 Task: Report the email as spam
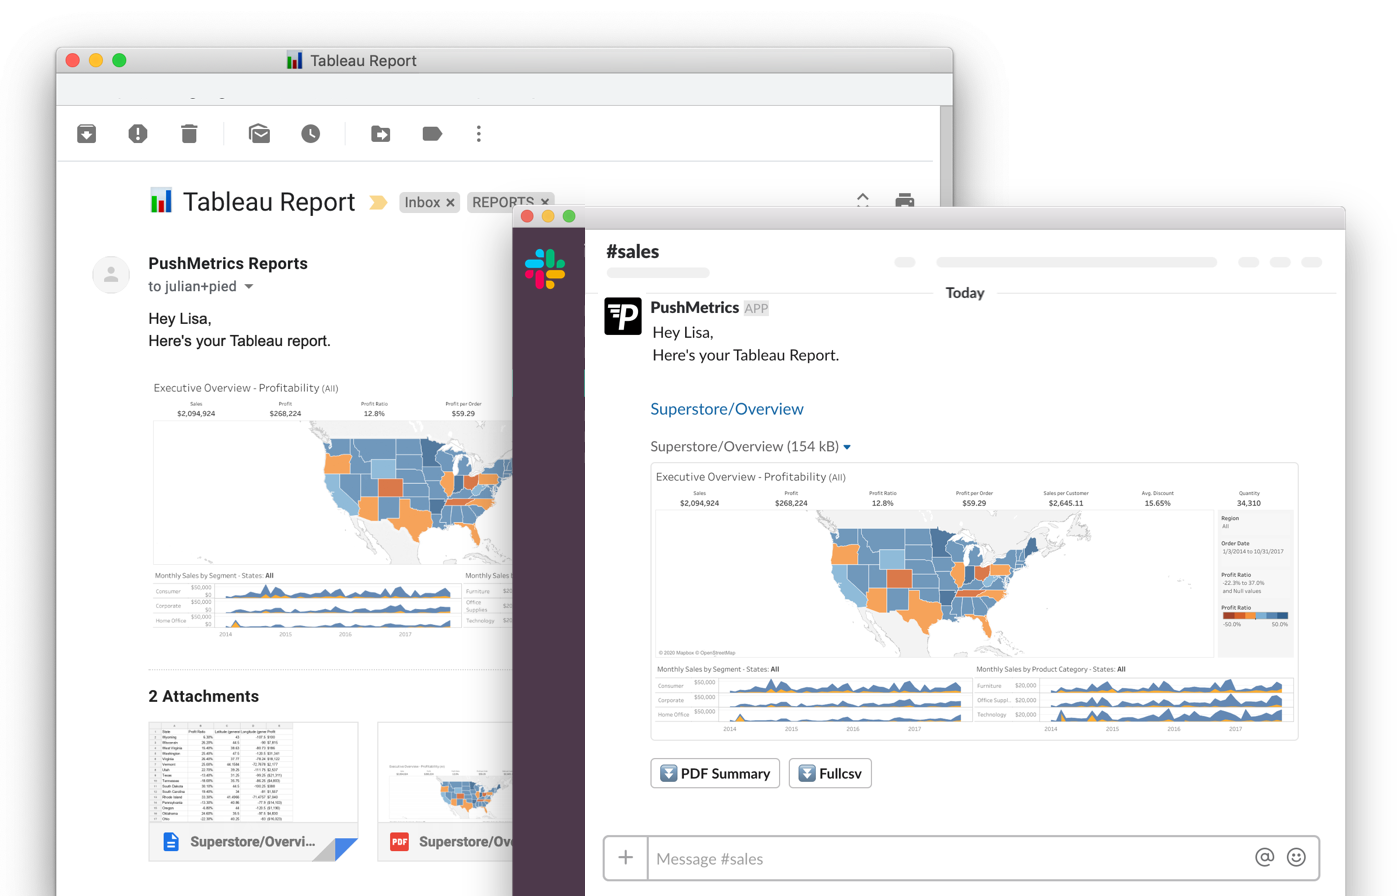(x=138, y=134)
